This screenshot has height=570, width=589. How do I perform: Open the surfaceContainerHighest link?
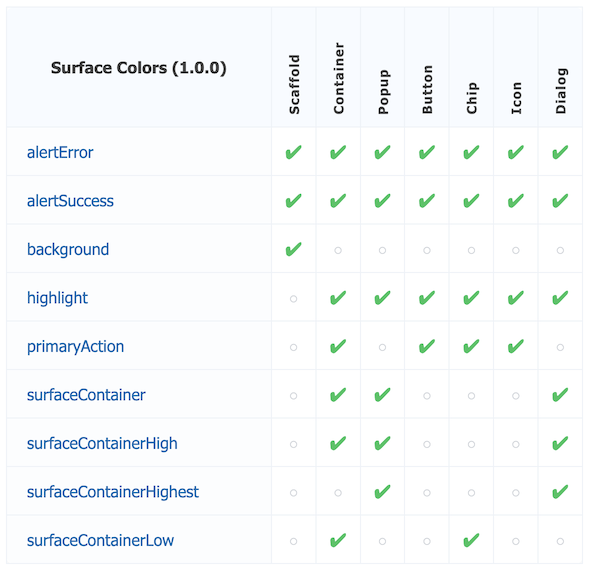click(x=113, y=492)
